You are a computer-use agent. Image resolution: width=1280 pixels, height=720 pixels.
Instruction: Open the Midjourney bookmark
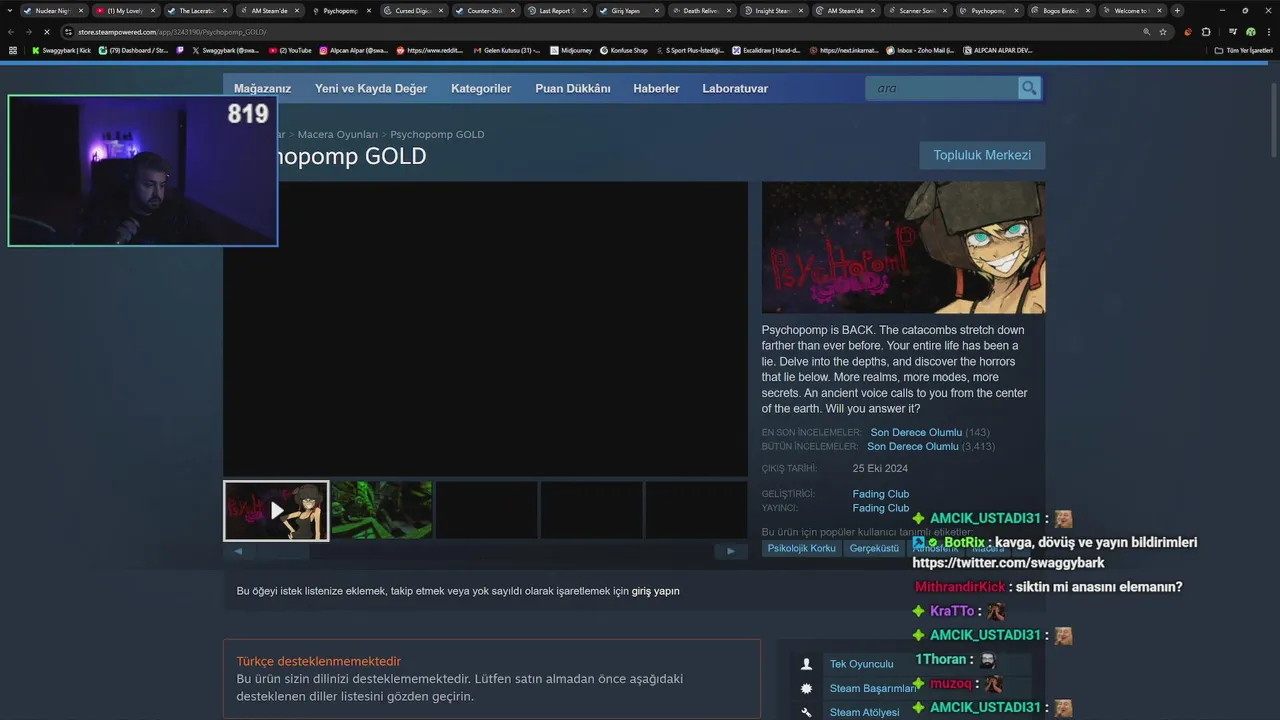571,50
